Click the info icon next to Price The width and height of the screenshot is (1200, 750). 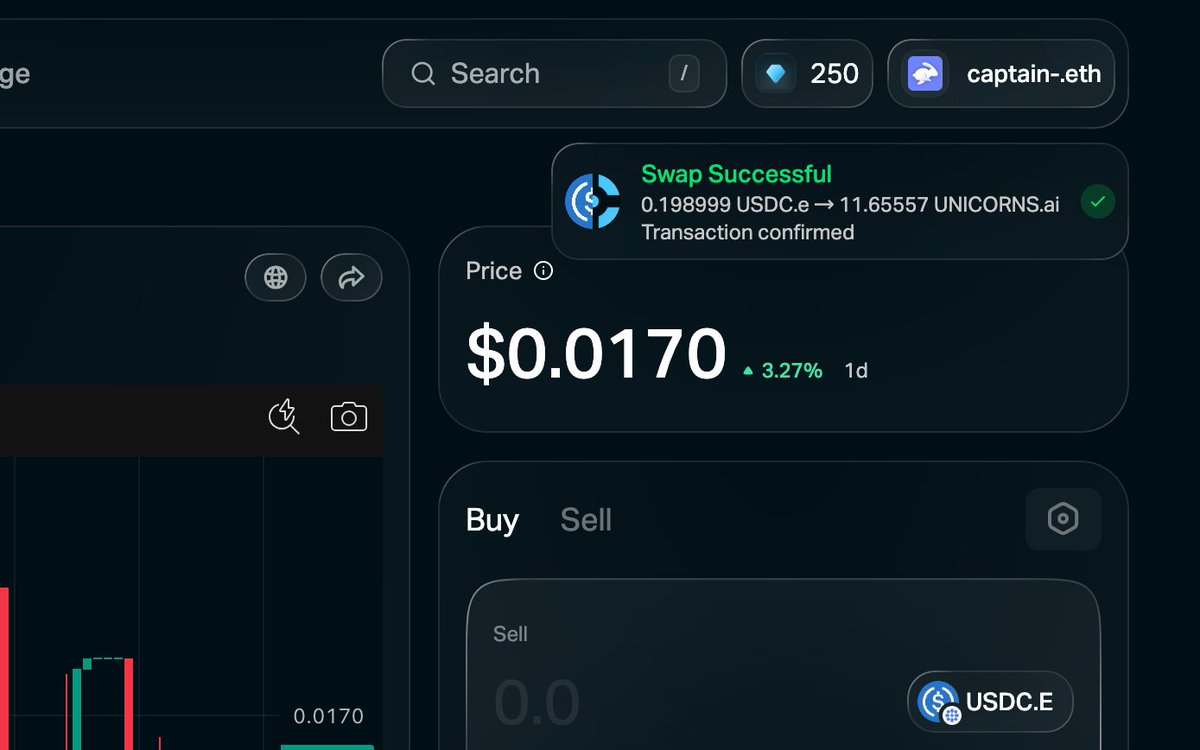(543, 271)
